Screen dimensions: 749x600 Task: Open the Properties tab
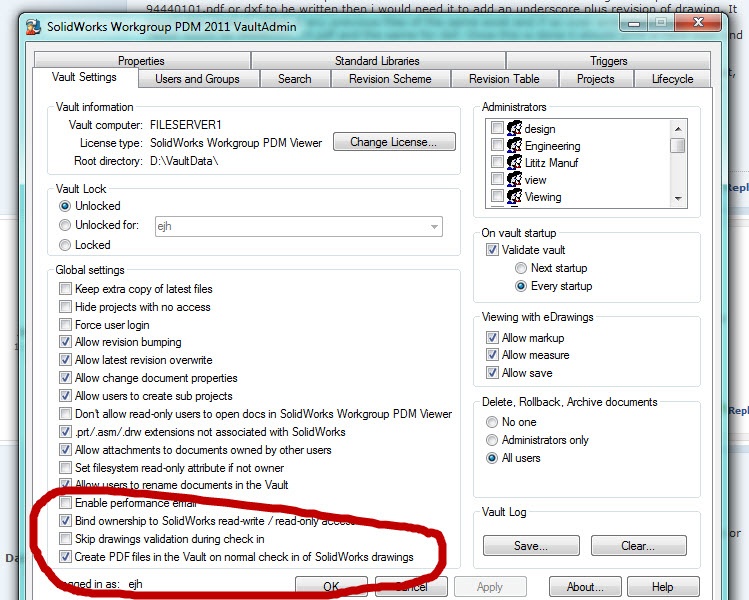pos(141,61)
